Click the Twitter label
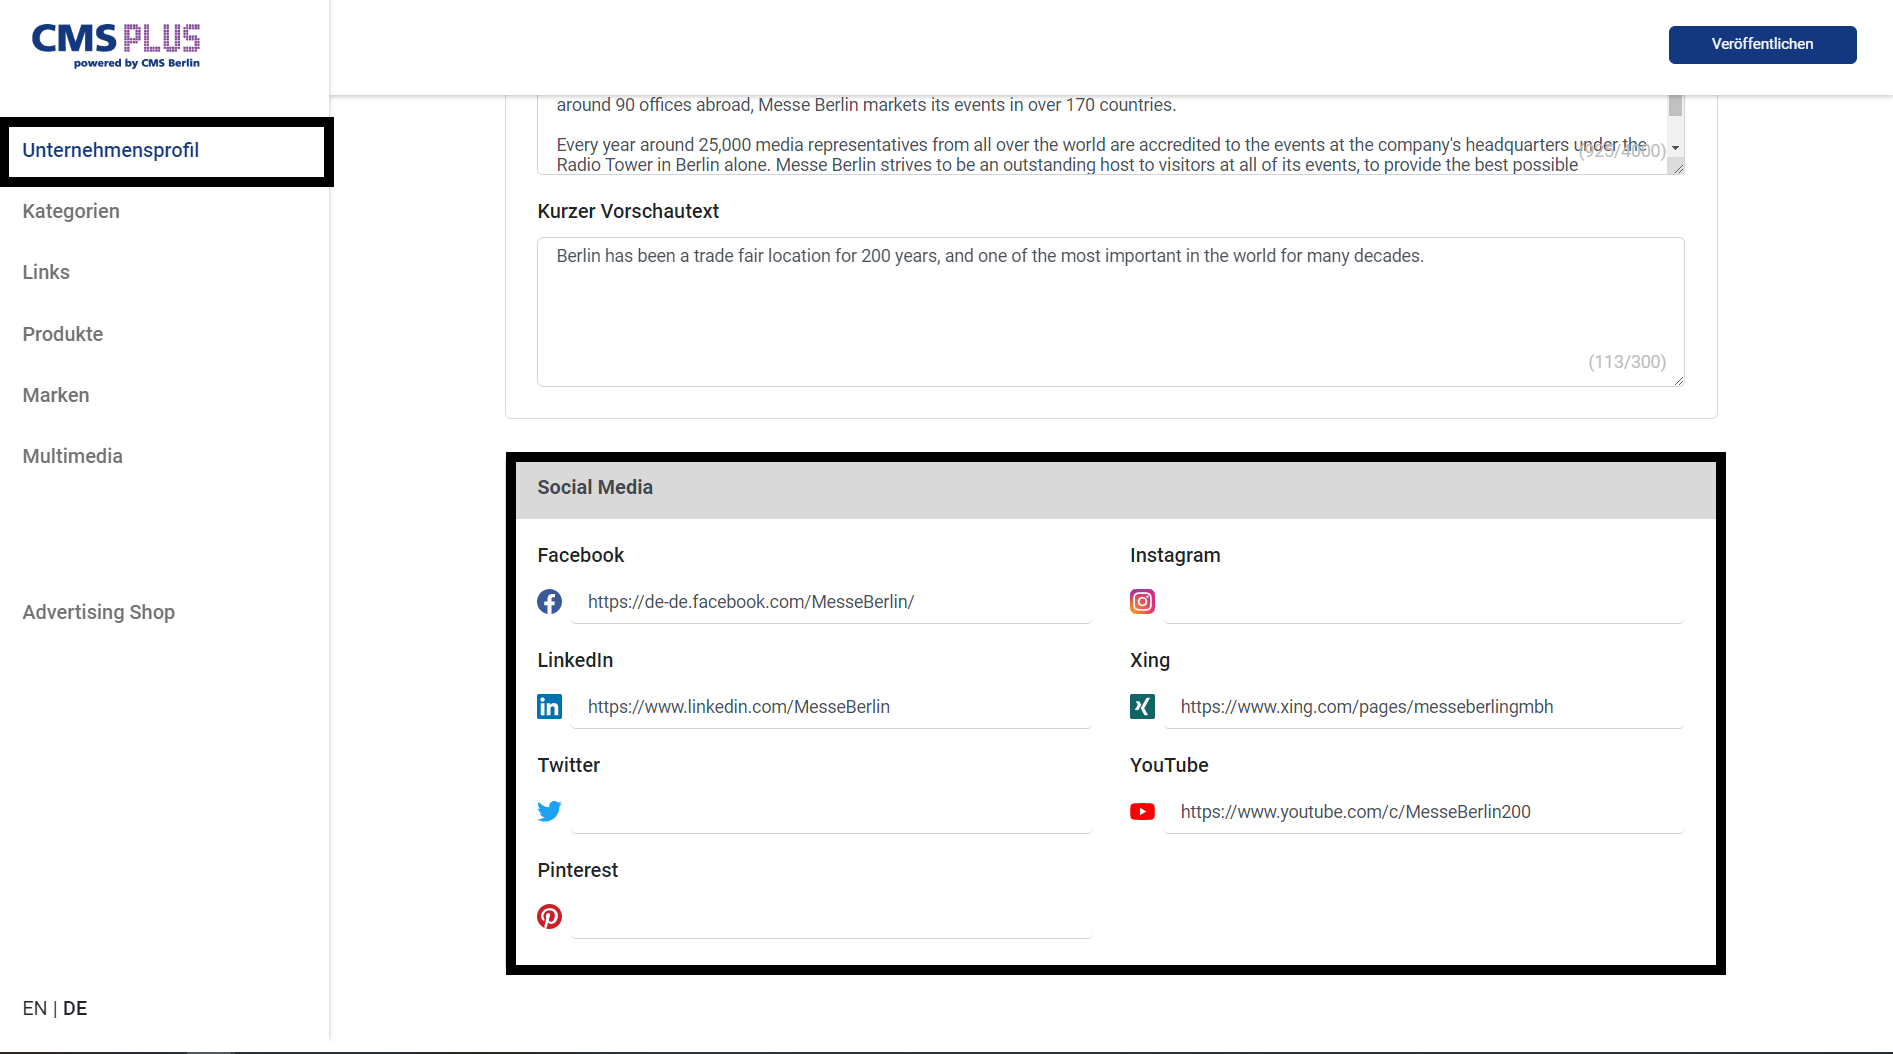Screen dimensions: 1893x1054 [x=568, y=765]
